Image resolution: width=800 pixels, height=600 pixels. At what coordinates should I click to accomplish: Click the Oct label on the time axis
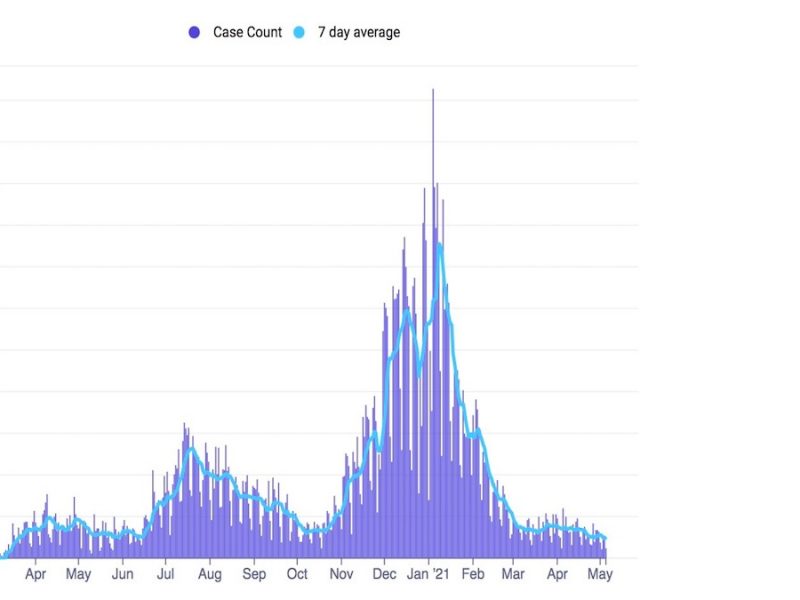[x=297, y=575]
